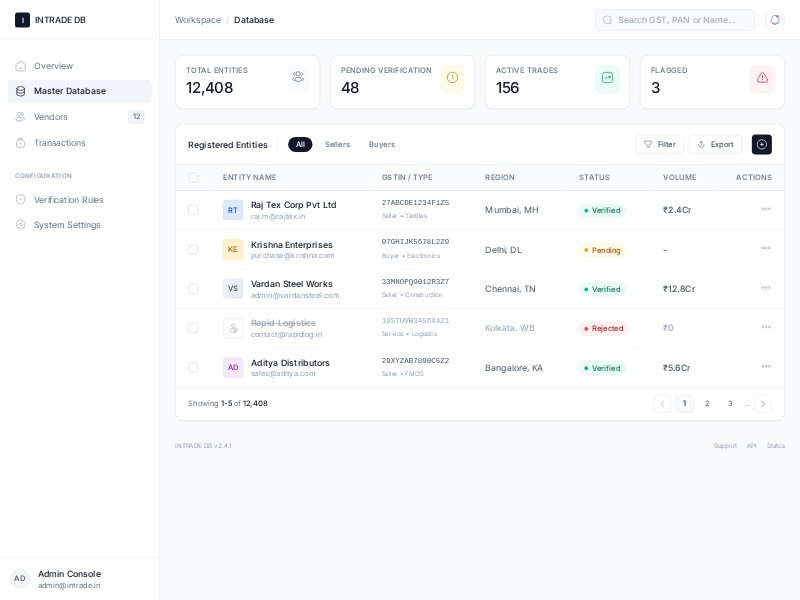The image size is (800, 600).
Task: Click the Flagged warning triangle icon
Action: point(762,79)
